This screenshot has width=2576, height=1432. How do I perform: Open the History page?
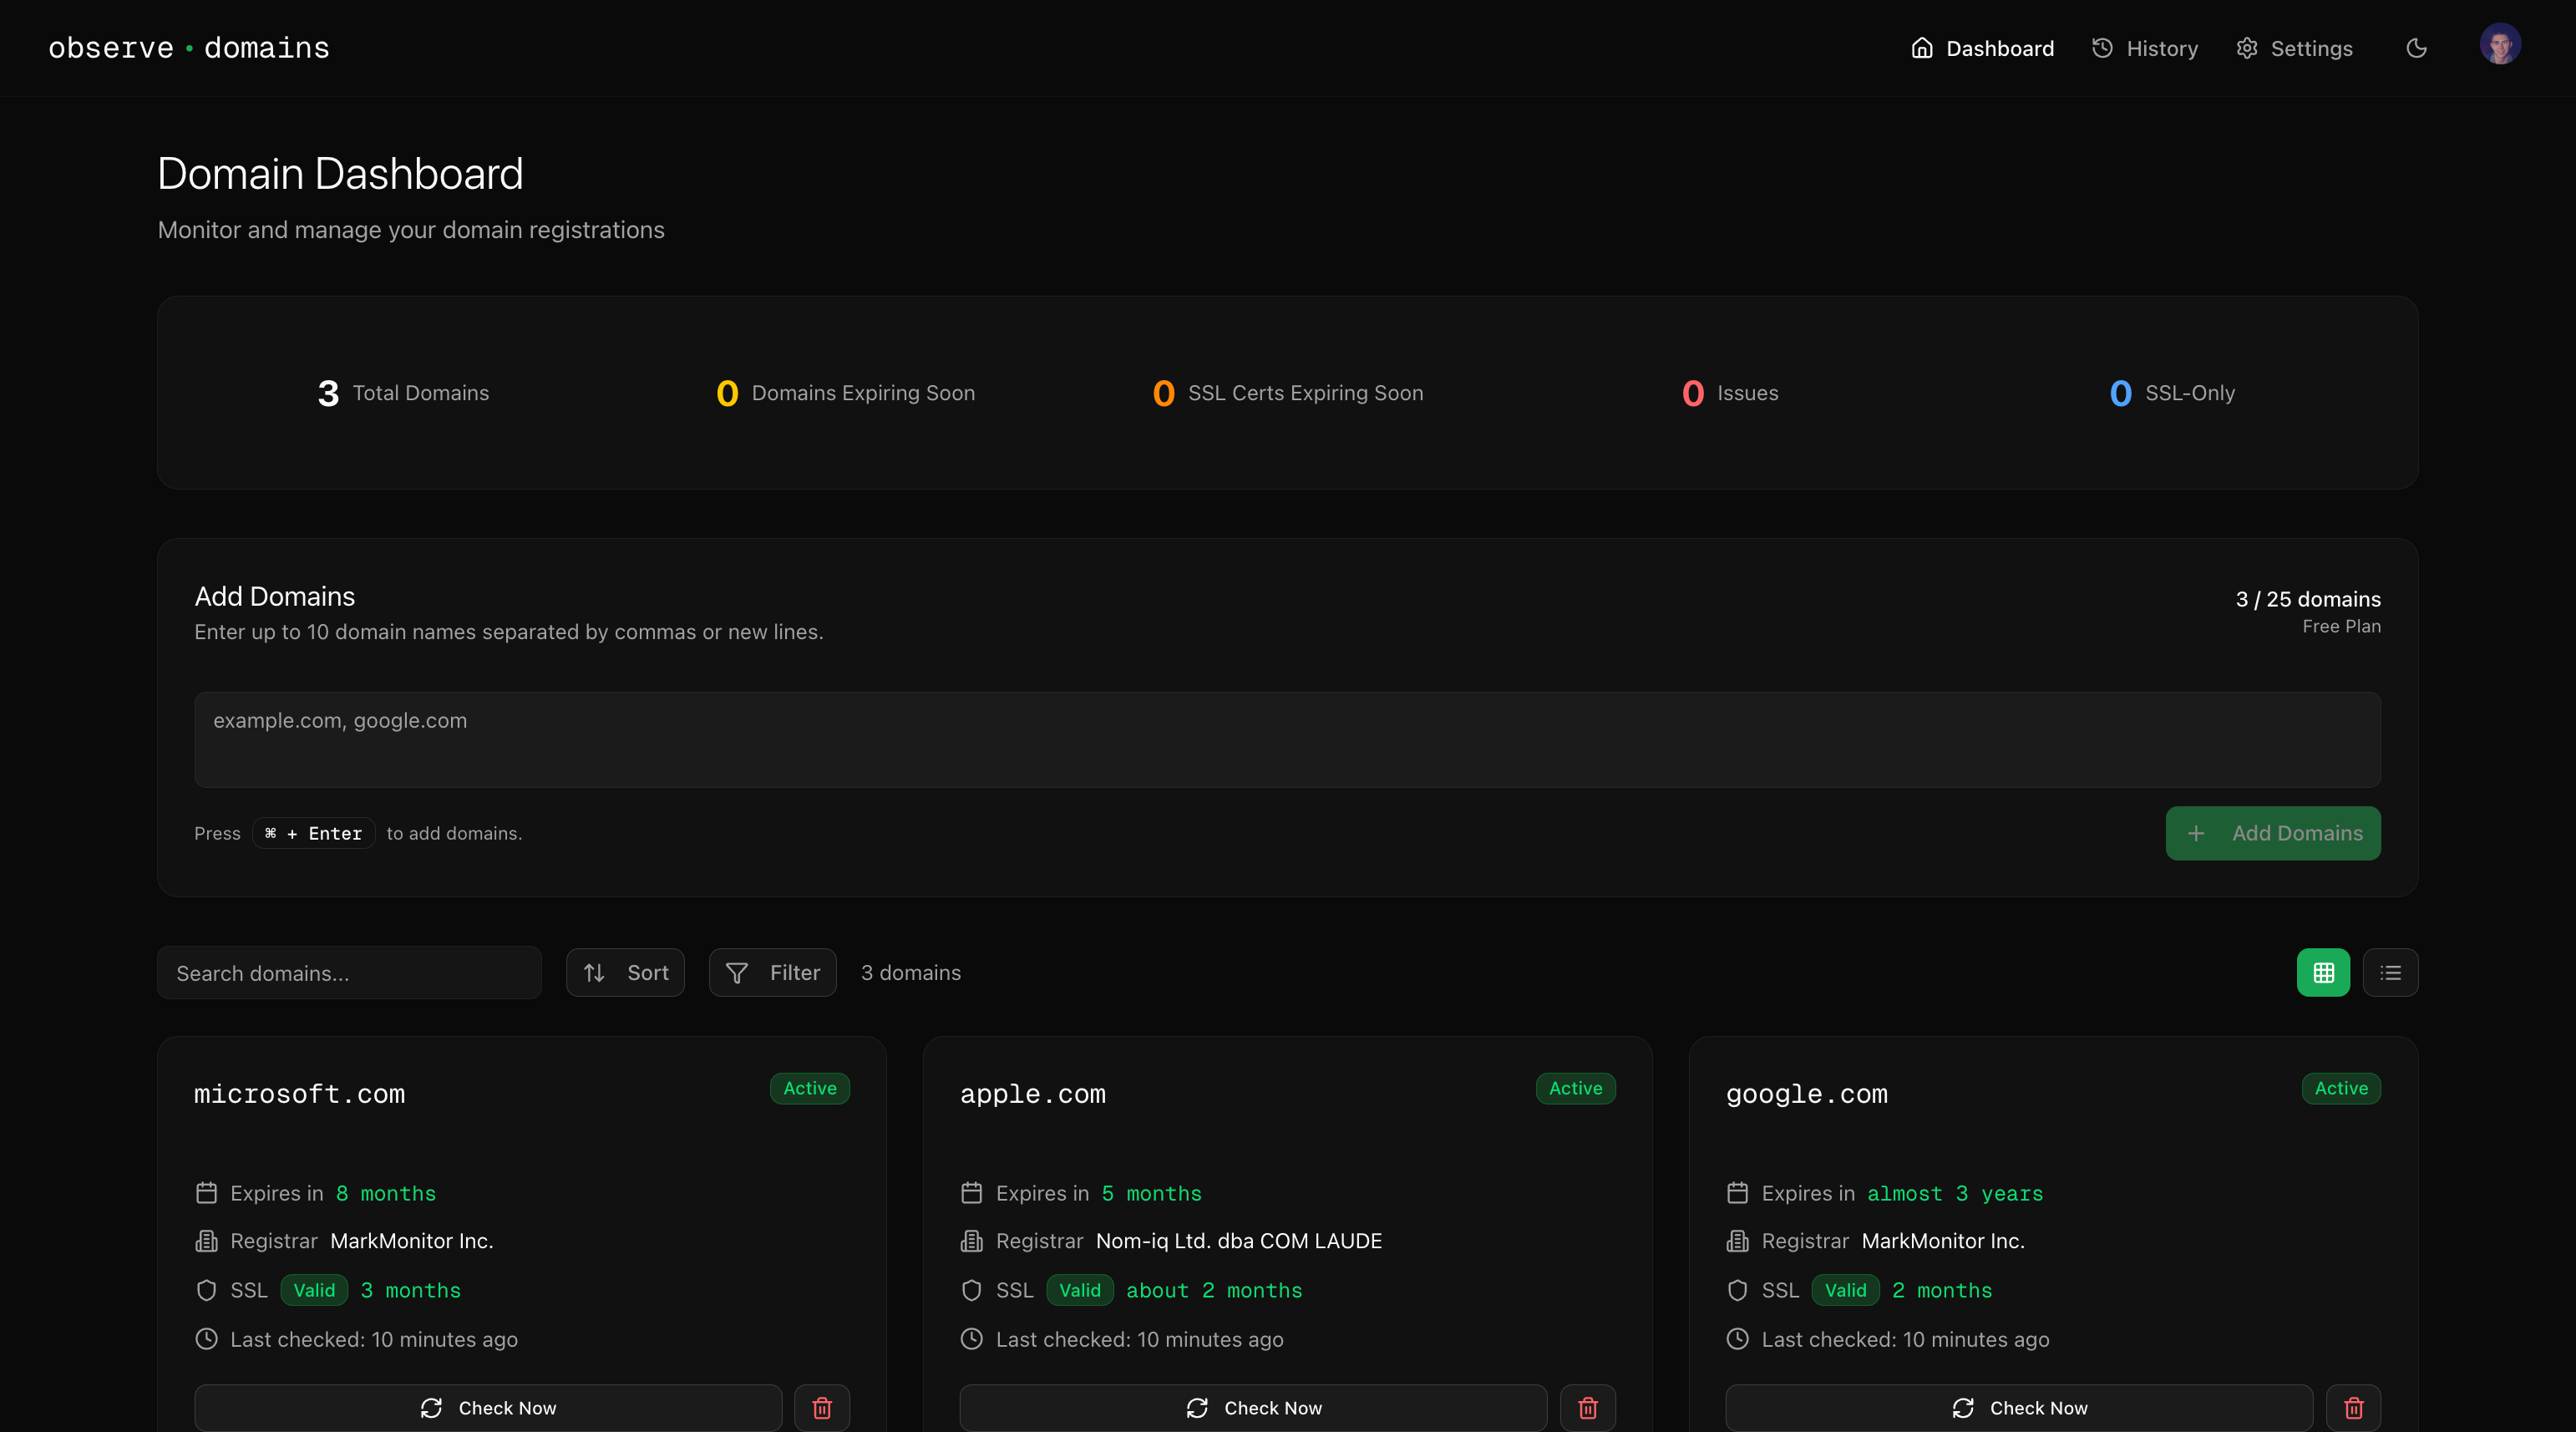click(2144, 48)
